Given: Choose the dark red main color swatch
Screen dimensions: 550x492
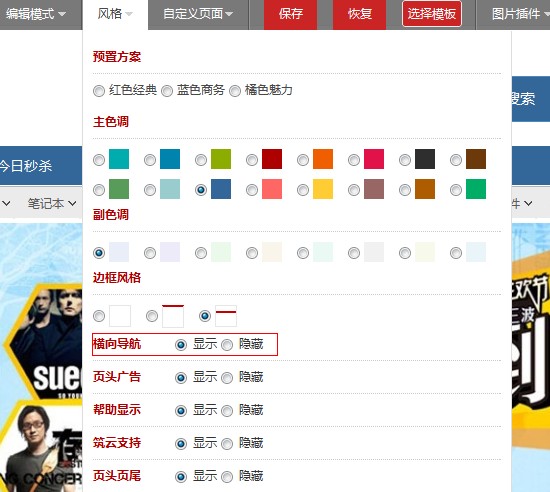Looking at the screenshot, I should pyautogui.click(x=272, y=159).
